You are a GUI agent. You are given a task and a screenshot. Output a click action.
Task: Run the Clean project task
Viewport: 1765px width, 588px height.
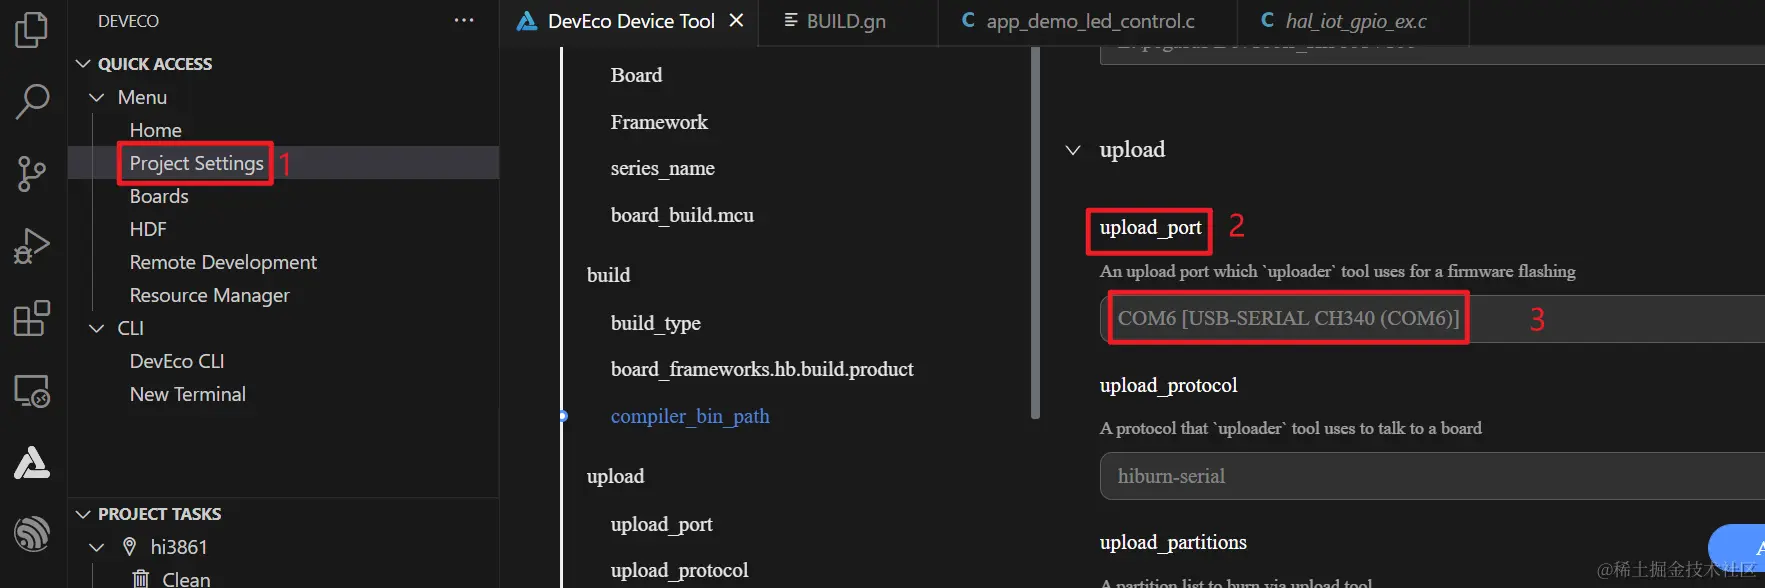point(186,579)
